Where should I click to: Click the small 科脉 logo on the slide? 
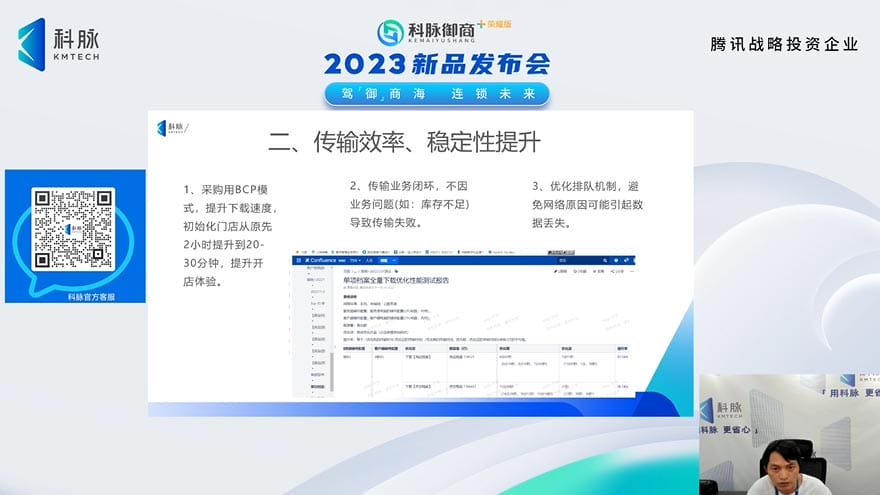[x=172, y=128]
